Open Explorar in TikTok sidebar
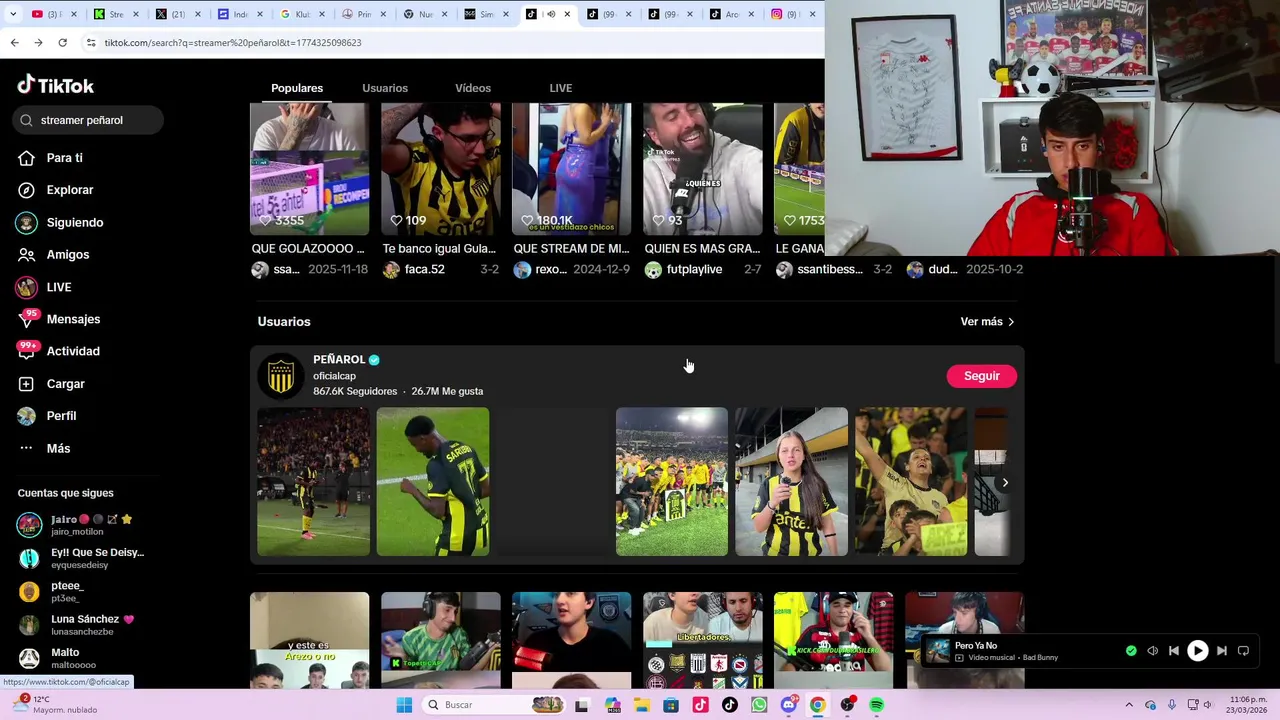The image size is (1280, 720). point(55,190)
